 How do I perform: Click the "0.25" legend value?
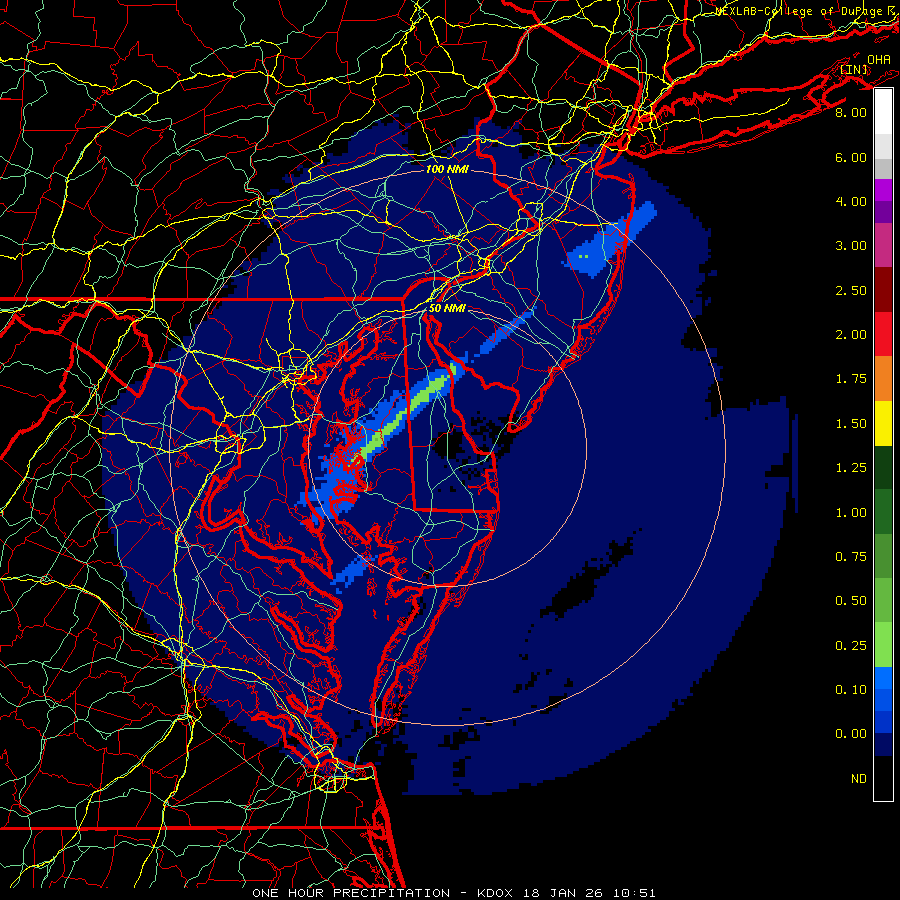tap(851, 646)
